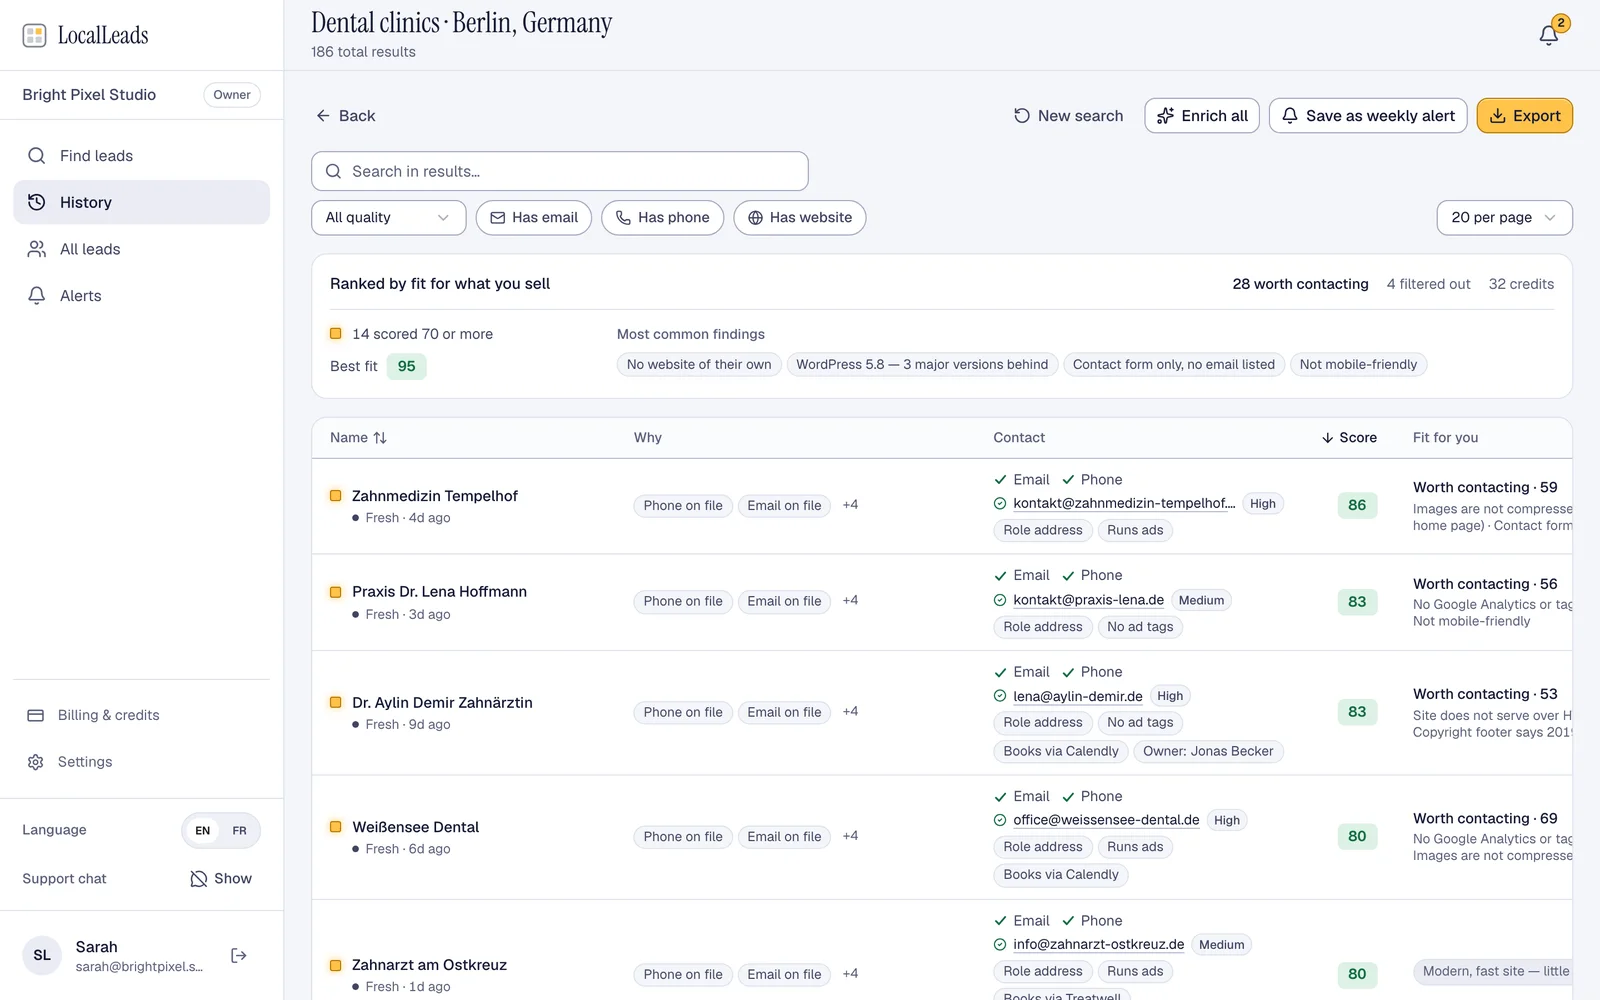Screen dimensions: 1600x1000
Task: Open the All quality dropdown
Action: (x=389, y=218)
